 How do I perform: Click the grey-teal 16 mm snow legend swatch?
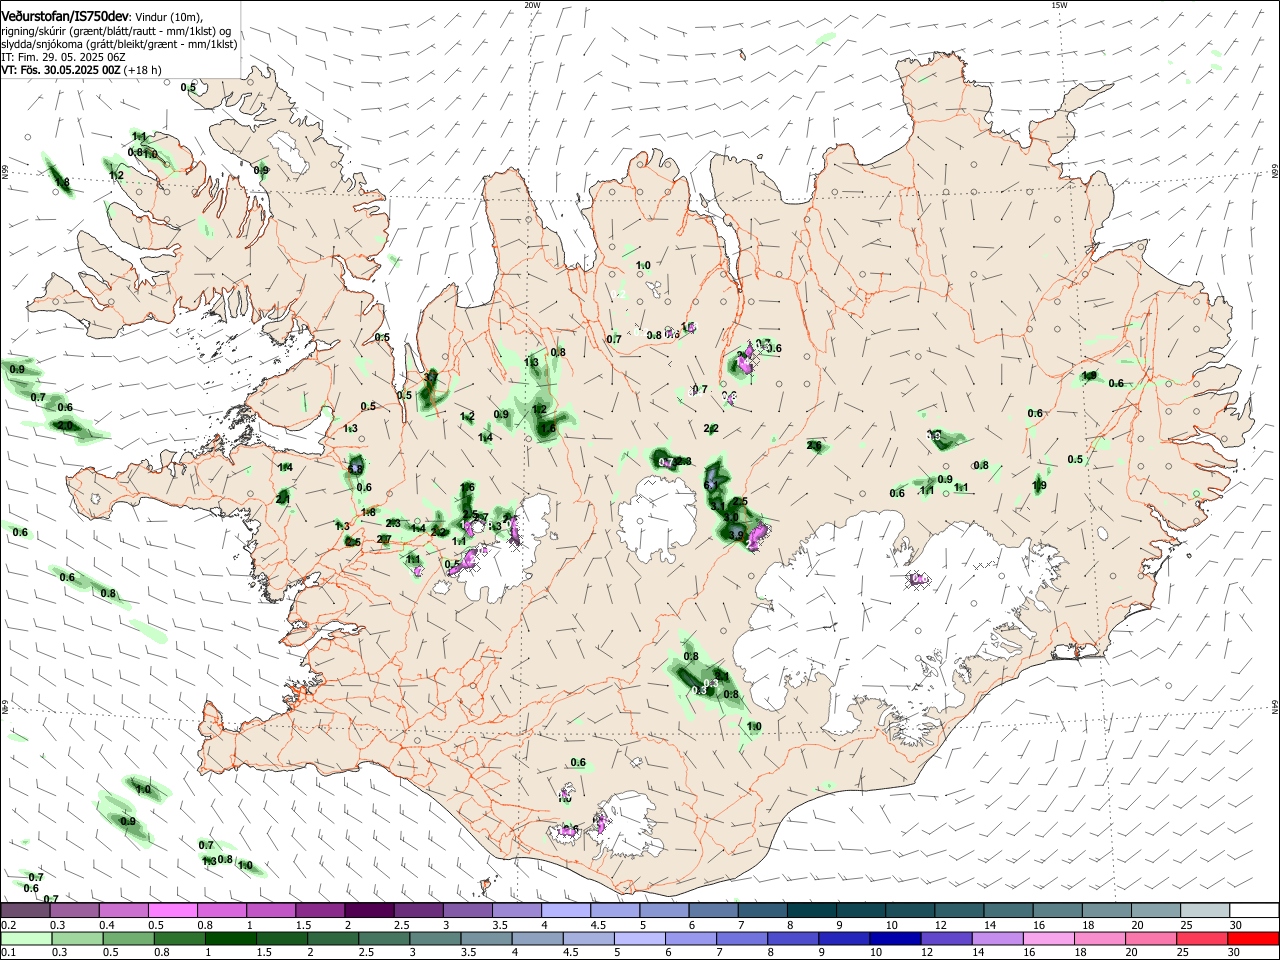tap(1057, 911)
